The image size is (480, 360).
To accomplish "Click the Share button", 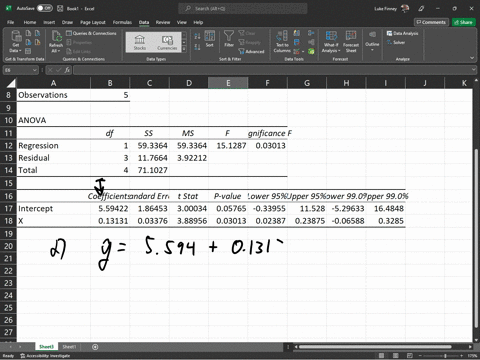I will click(464, 22).
